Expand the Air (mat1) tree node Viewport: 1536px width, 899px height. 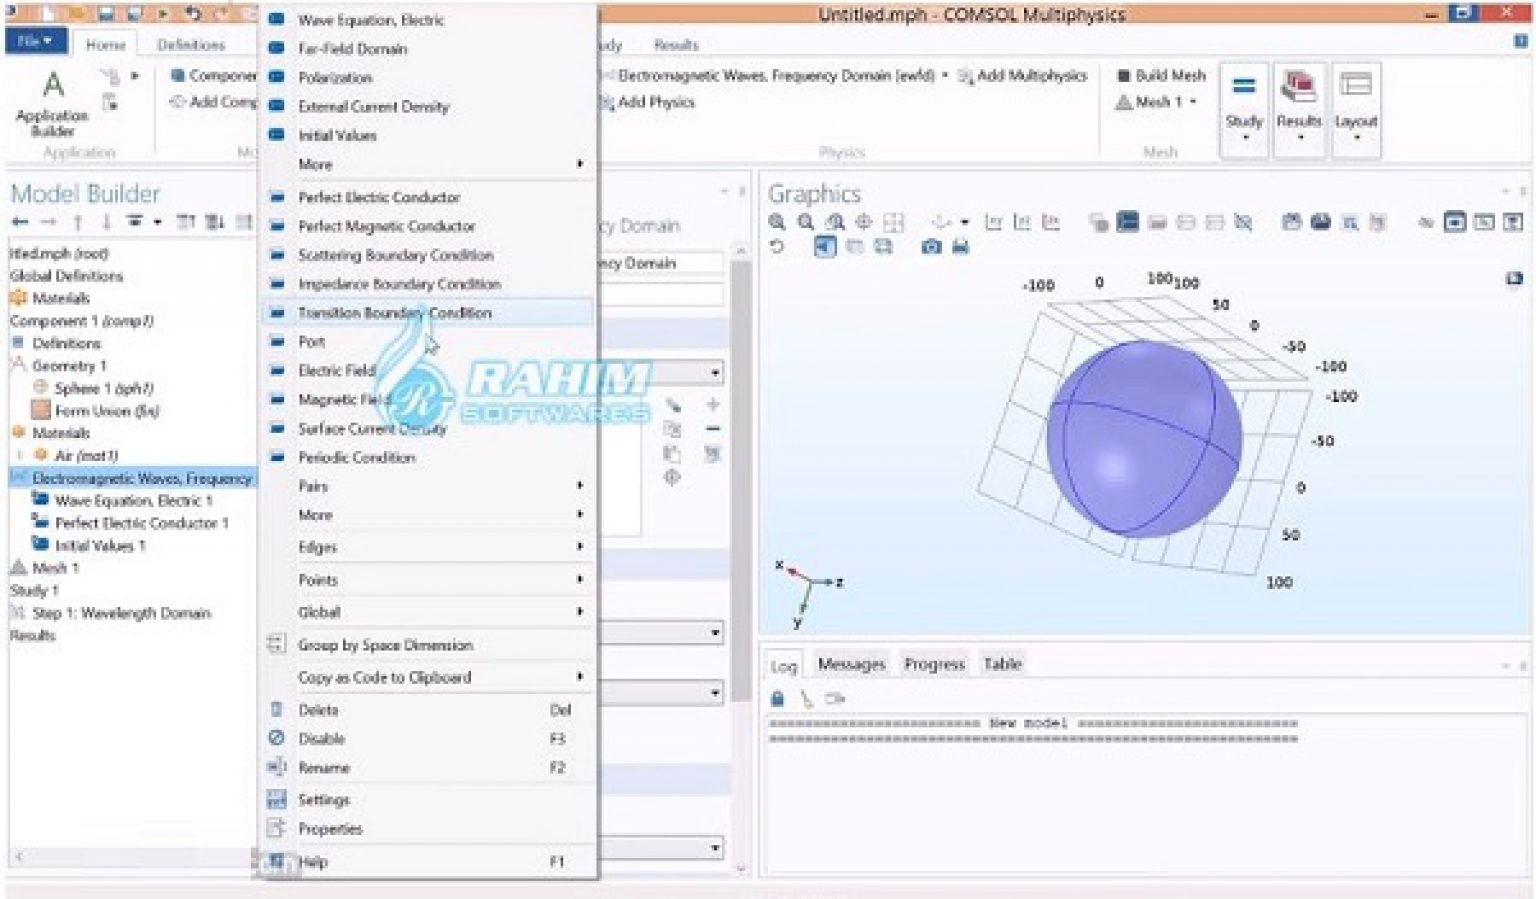pos(20,456)
